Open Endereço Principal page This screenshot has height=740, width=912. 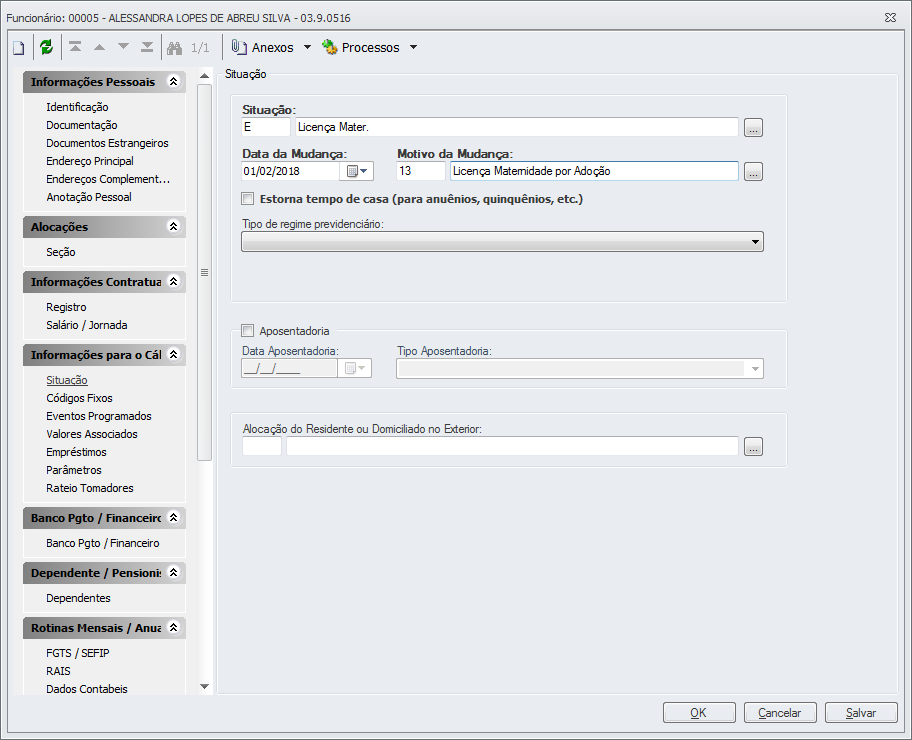point(90,161)
